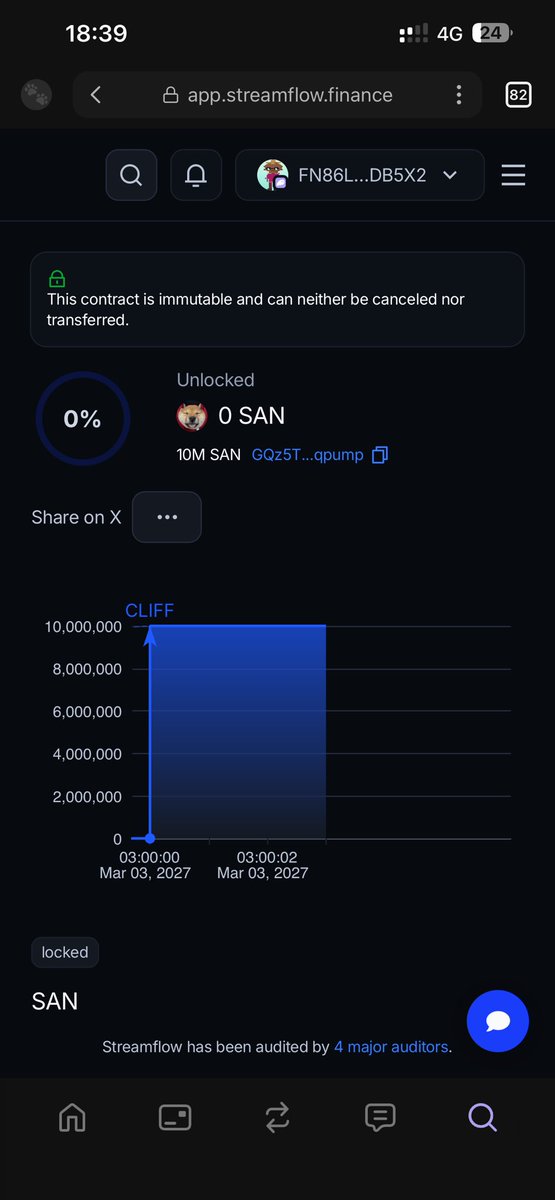Open the wallet icon in bottom bar
The image size is (555, 1200).
tap(175, 1117)
